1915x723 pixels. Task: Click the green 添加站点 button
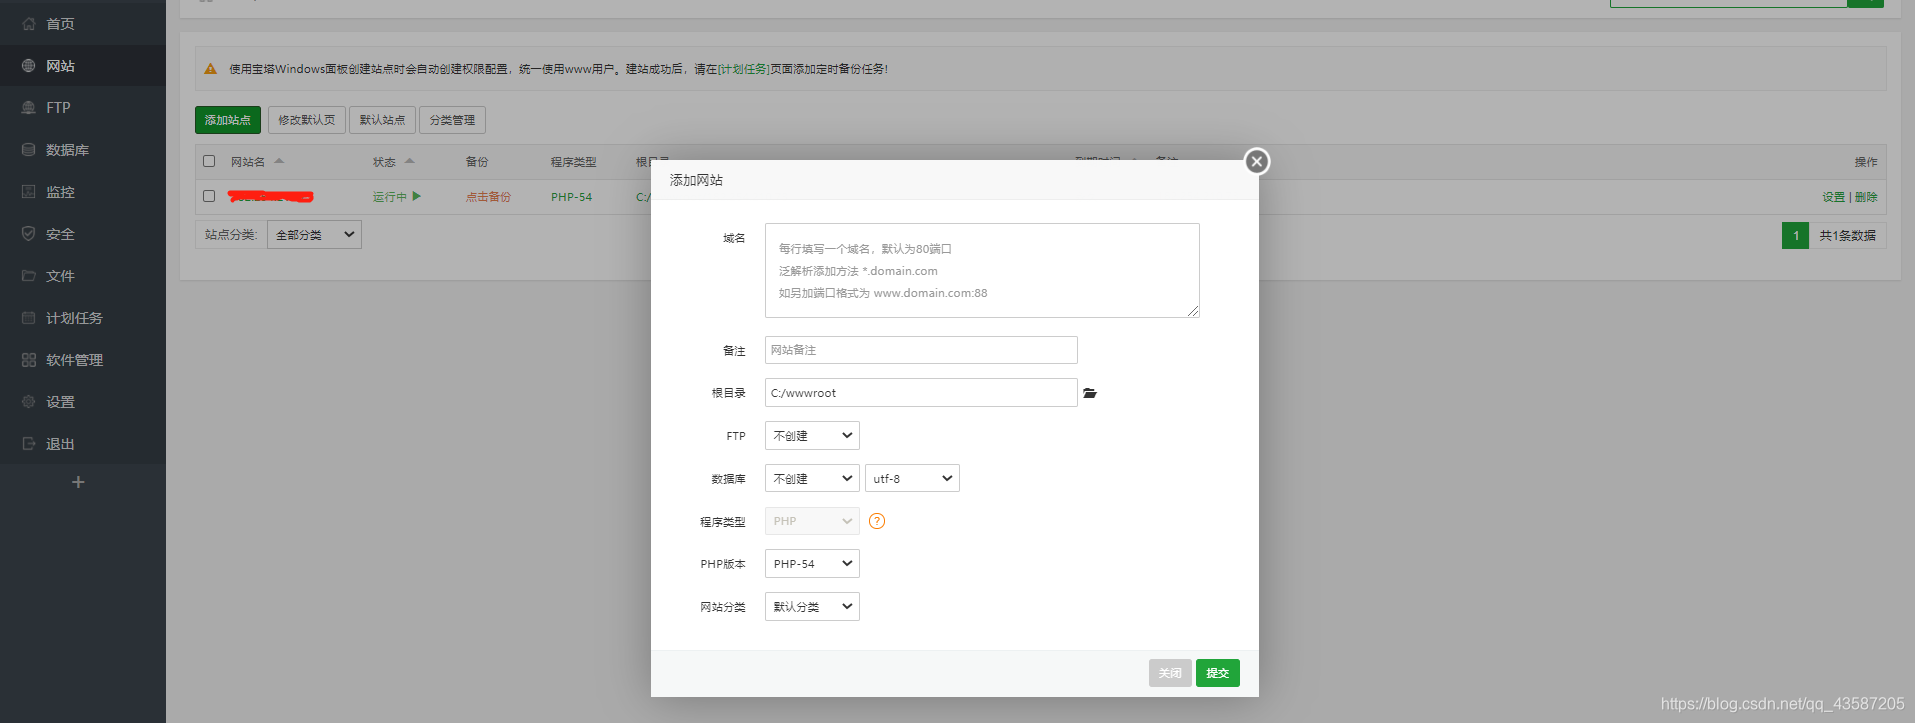pyautogui.click(x=228, y=120)
